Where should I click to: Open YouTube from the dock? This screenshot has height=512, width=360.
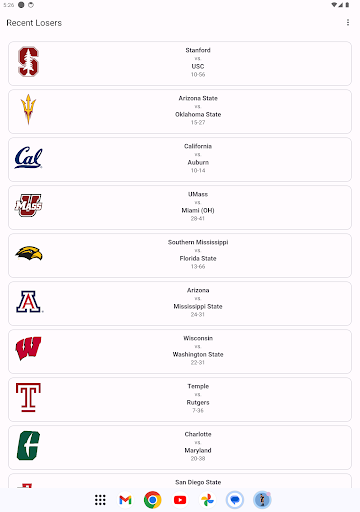[x=180, y=500]
